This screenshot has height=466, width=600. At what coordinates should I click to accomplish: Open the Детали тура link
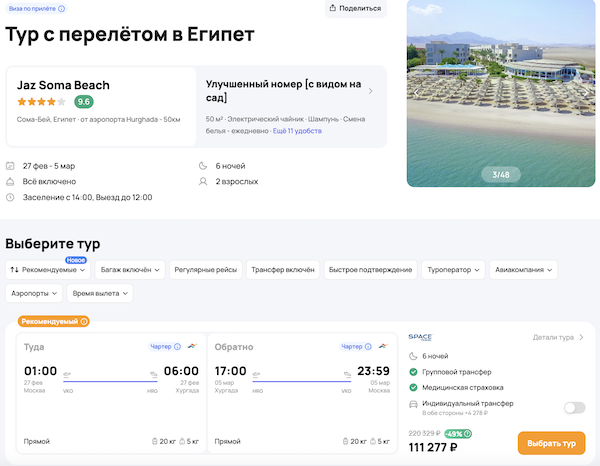(558, 337)
